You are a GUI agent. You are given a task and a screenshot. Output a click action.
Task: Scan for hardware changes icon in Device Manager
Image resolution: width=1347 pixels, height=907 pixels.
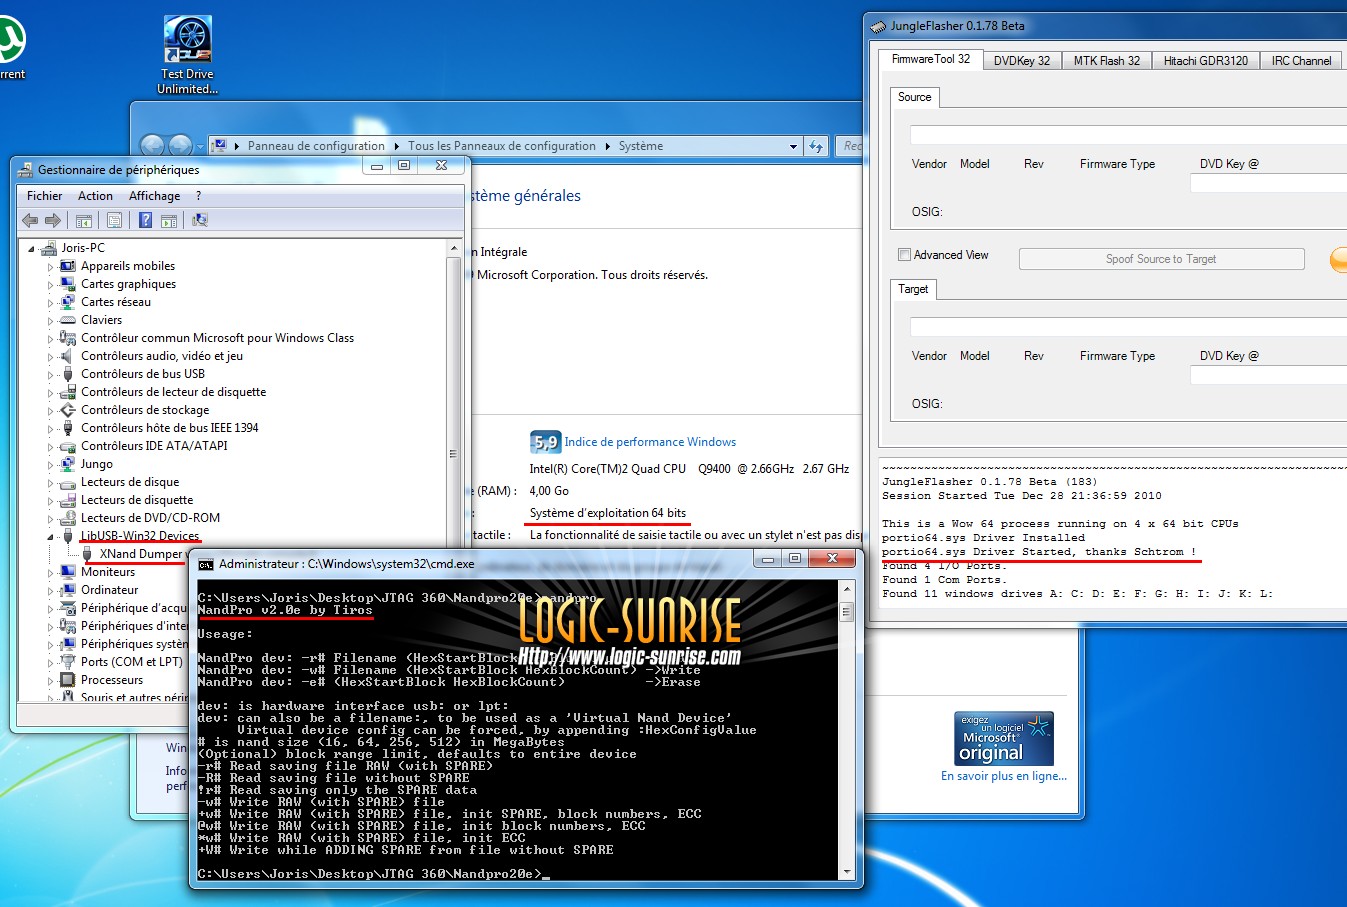200,220
